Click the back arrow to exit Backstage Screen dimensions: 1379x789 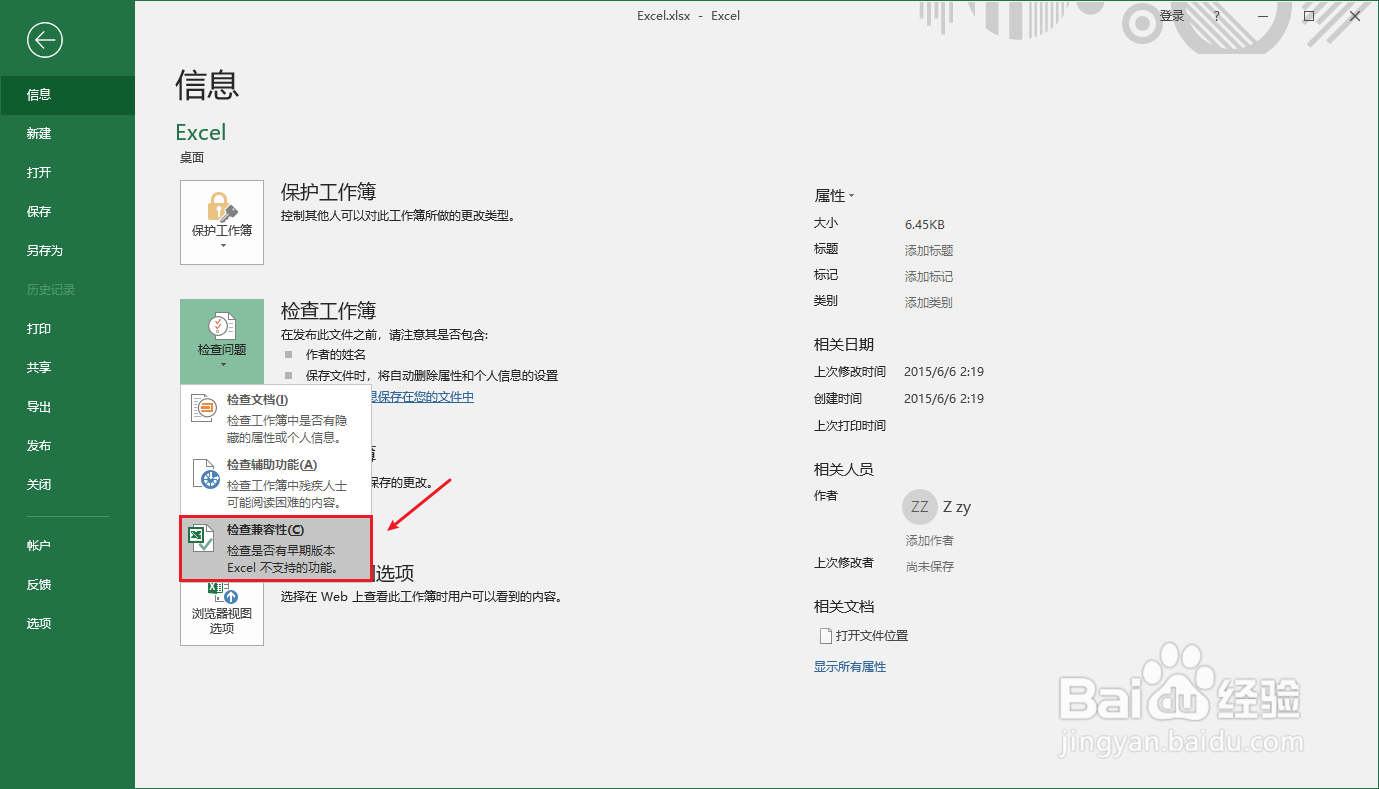pyautogui.click(x=45, y=40)
